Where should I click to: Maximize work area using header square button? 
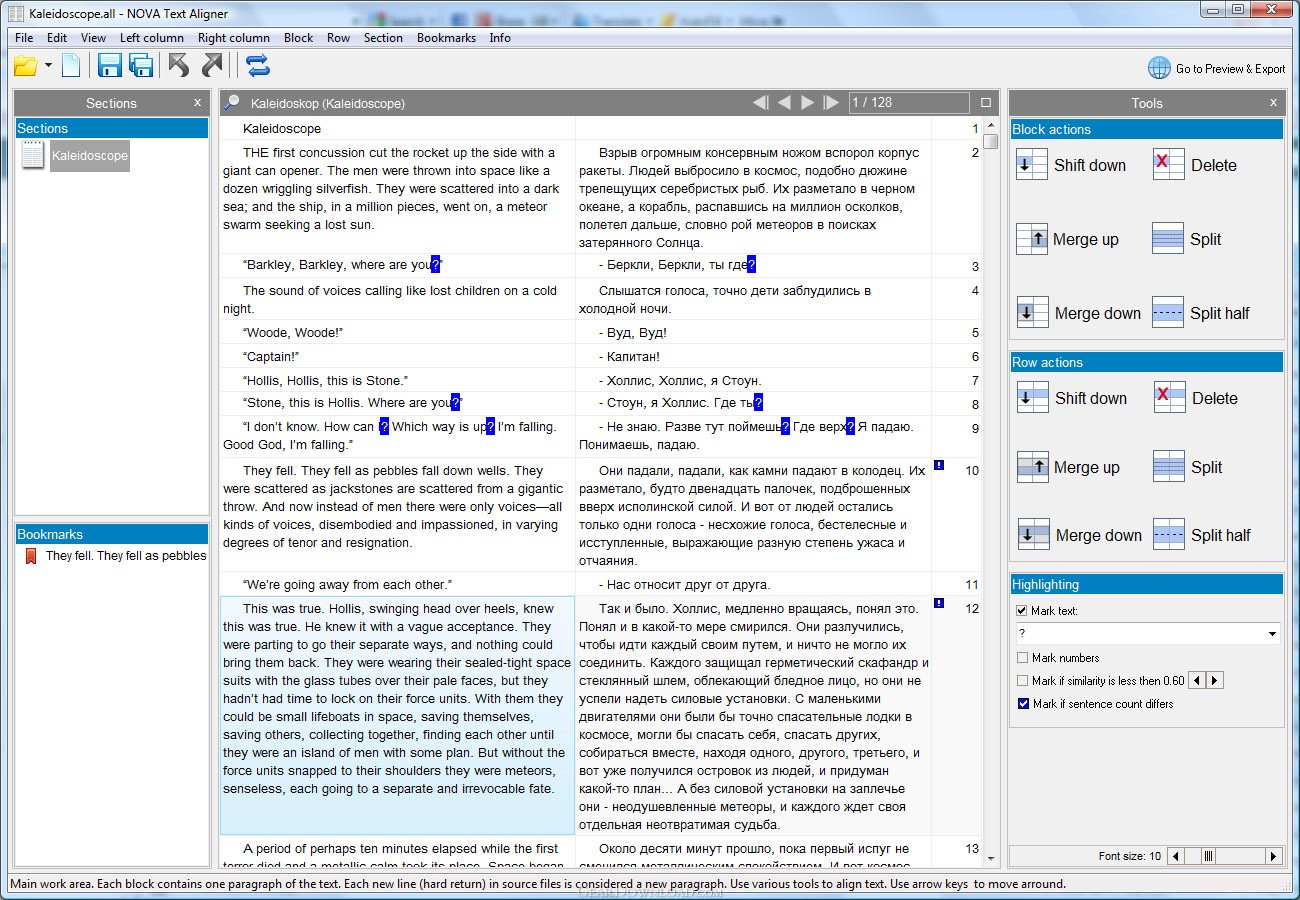(x=986, y=102)
